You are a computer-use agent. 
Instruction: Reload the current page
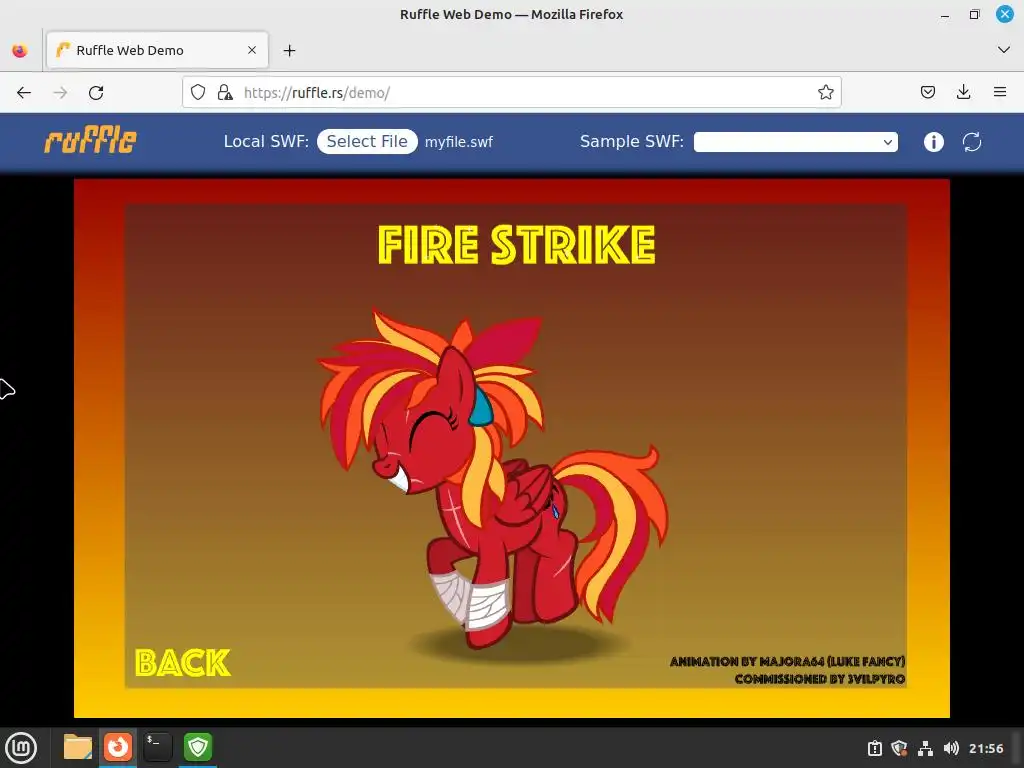[x=96, y=93]
